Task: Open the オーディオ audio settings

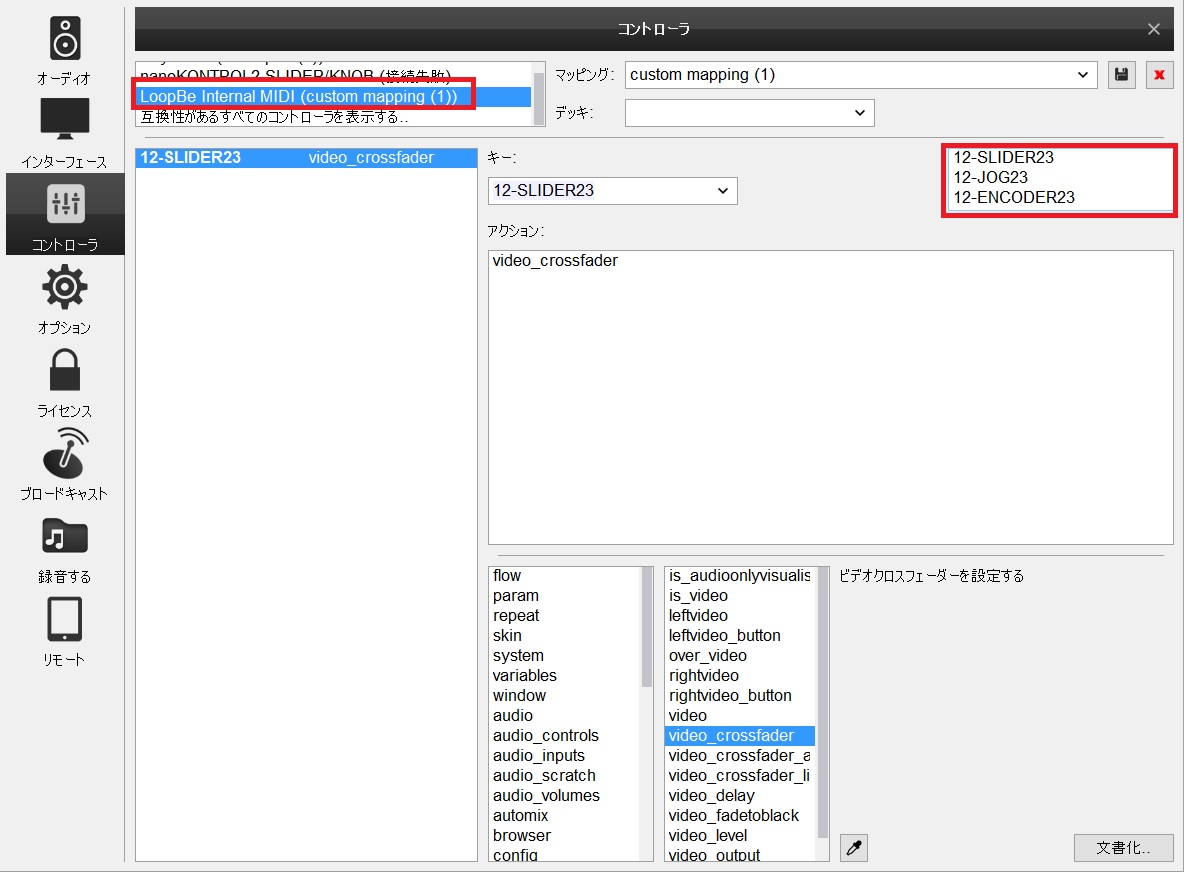Action: (64, 51)
